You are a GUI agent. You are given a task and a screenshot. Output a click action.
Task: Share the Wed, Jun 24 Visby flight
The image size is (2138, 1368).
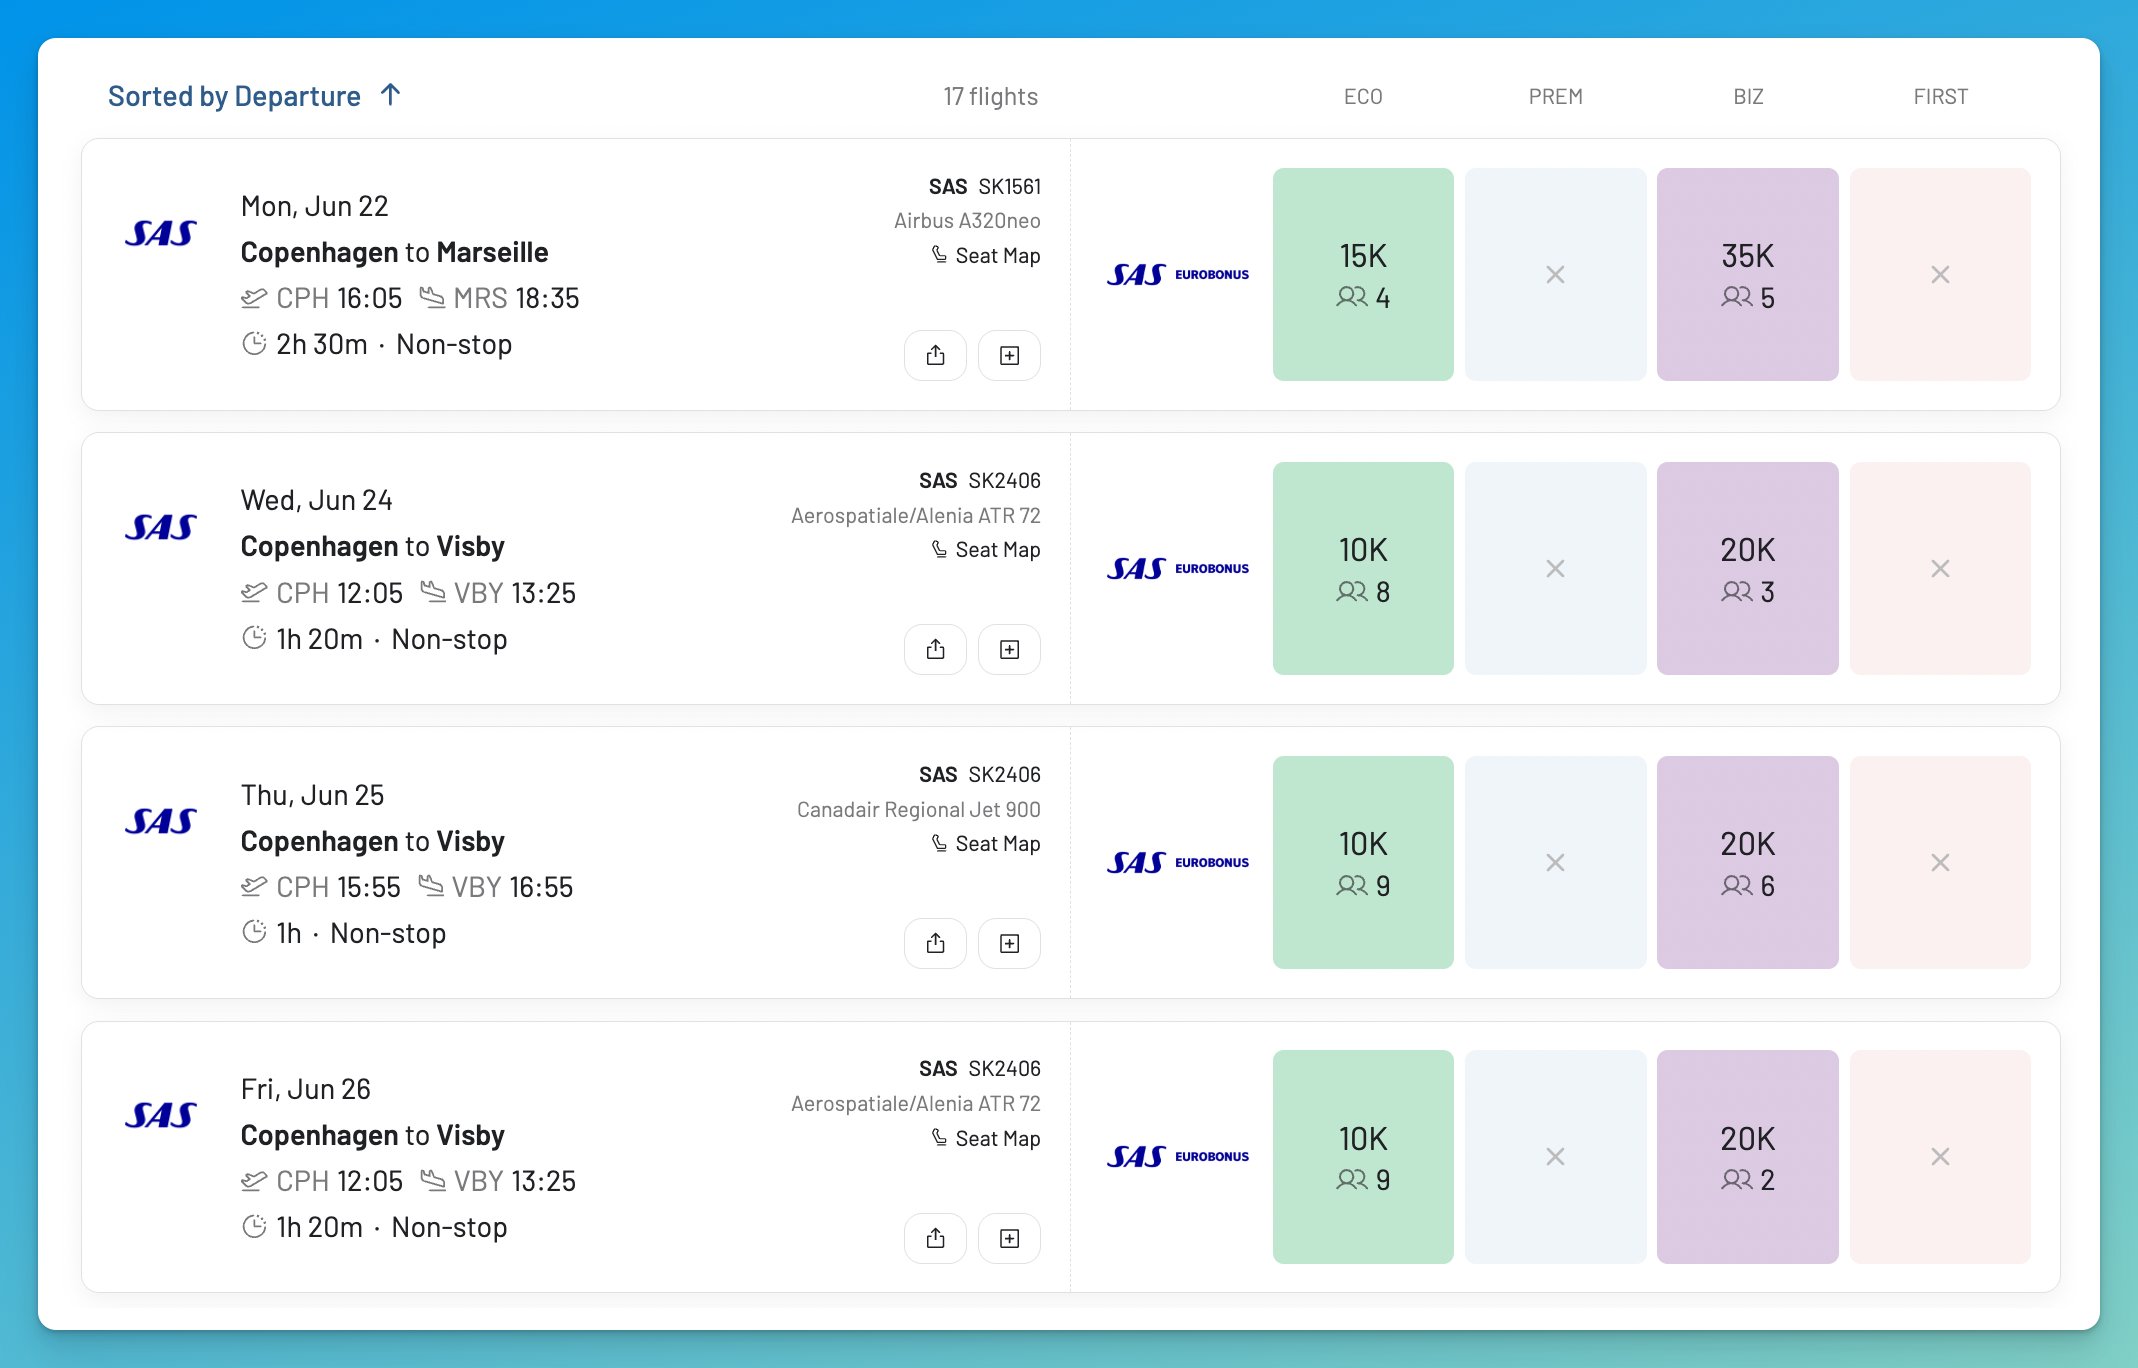[x=935, y=649]
